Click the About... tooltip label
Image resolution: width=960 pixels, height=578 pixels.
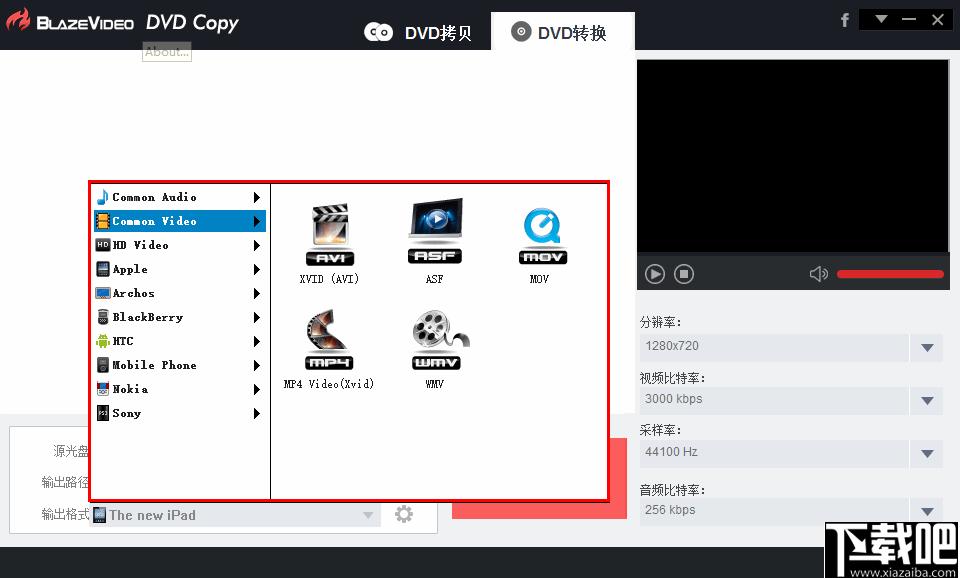(167, 52)
